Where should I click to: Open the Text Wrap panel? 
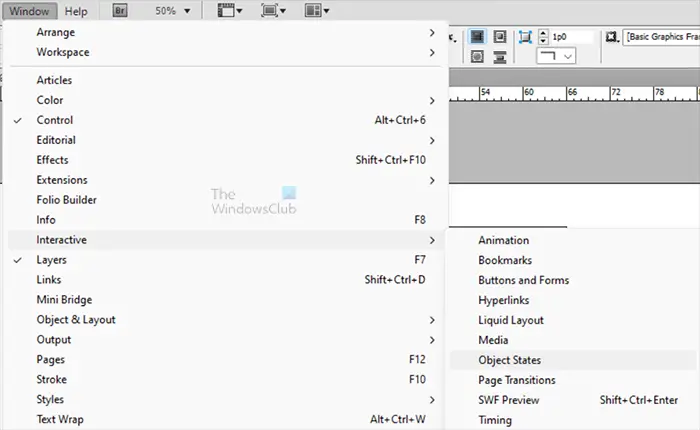click(226, 419)
